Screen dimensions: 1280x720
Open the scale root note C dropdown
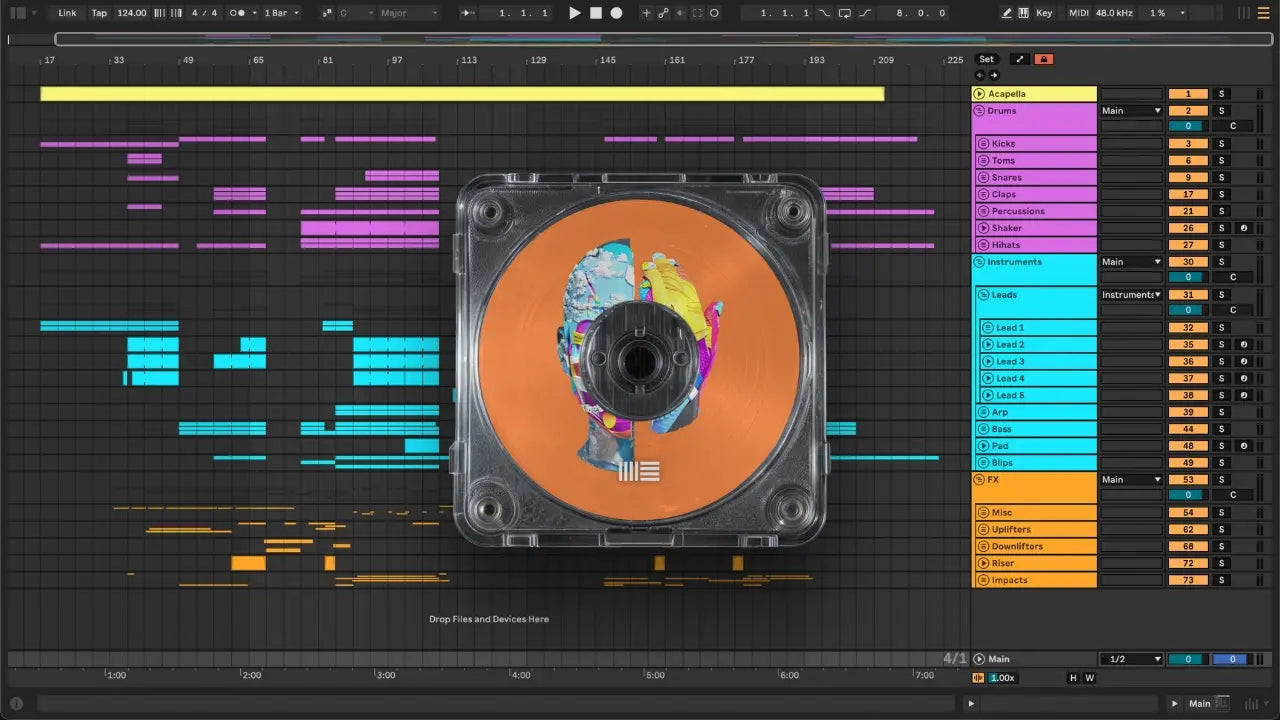coord(355,13)
